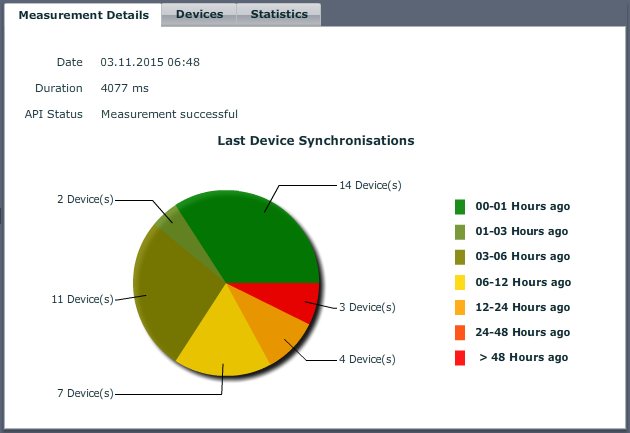Screen dimensions: 630x433
Task: Select the orange 12-24 Hours legend swatch
Action: [460, 307]
